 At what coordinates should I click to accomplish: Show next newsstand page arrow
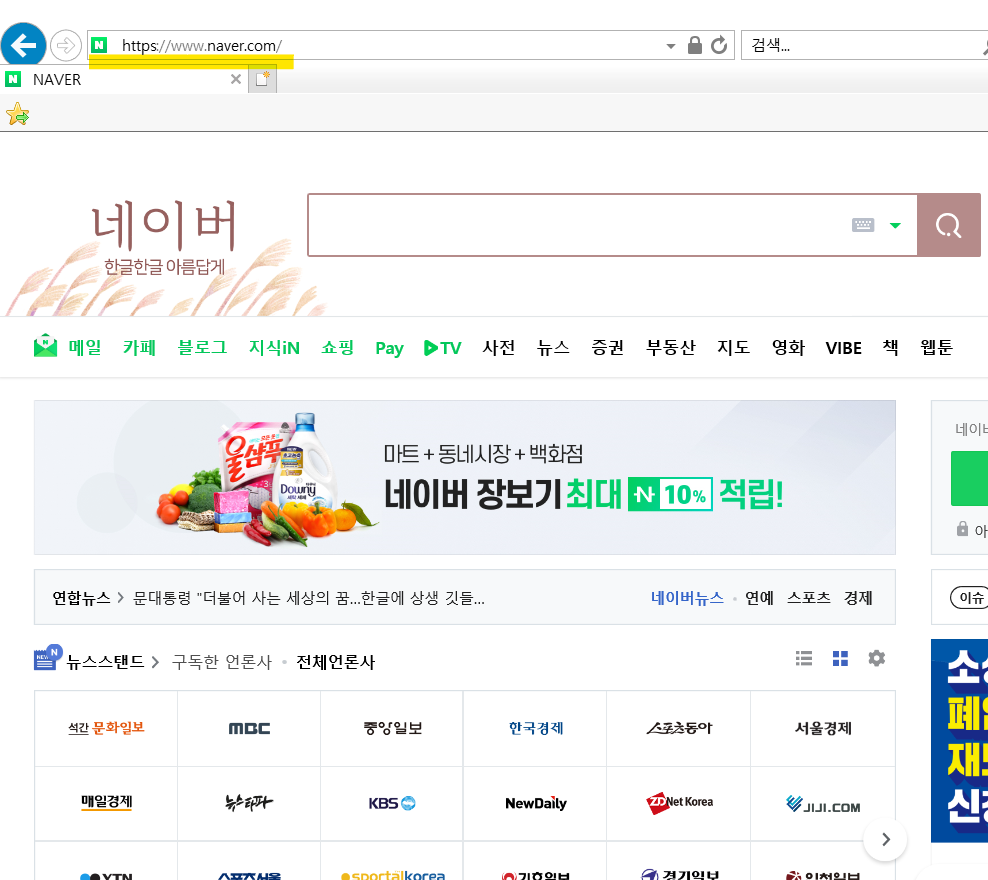click(x=885, y=839)
